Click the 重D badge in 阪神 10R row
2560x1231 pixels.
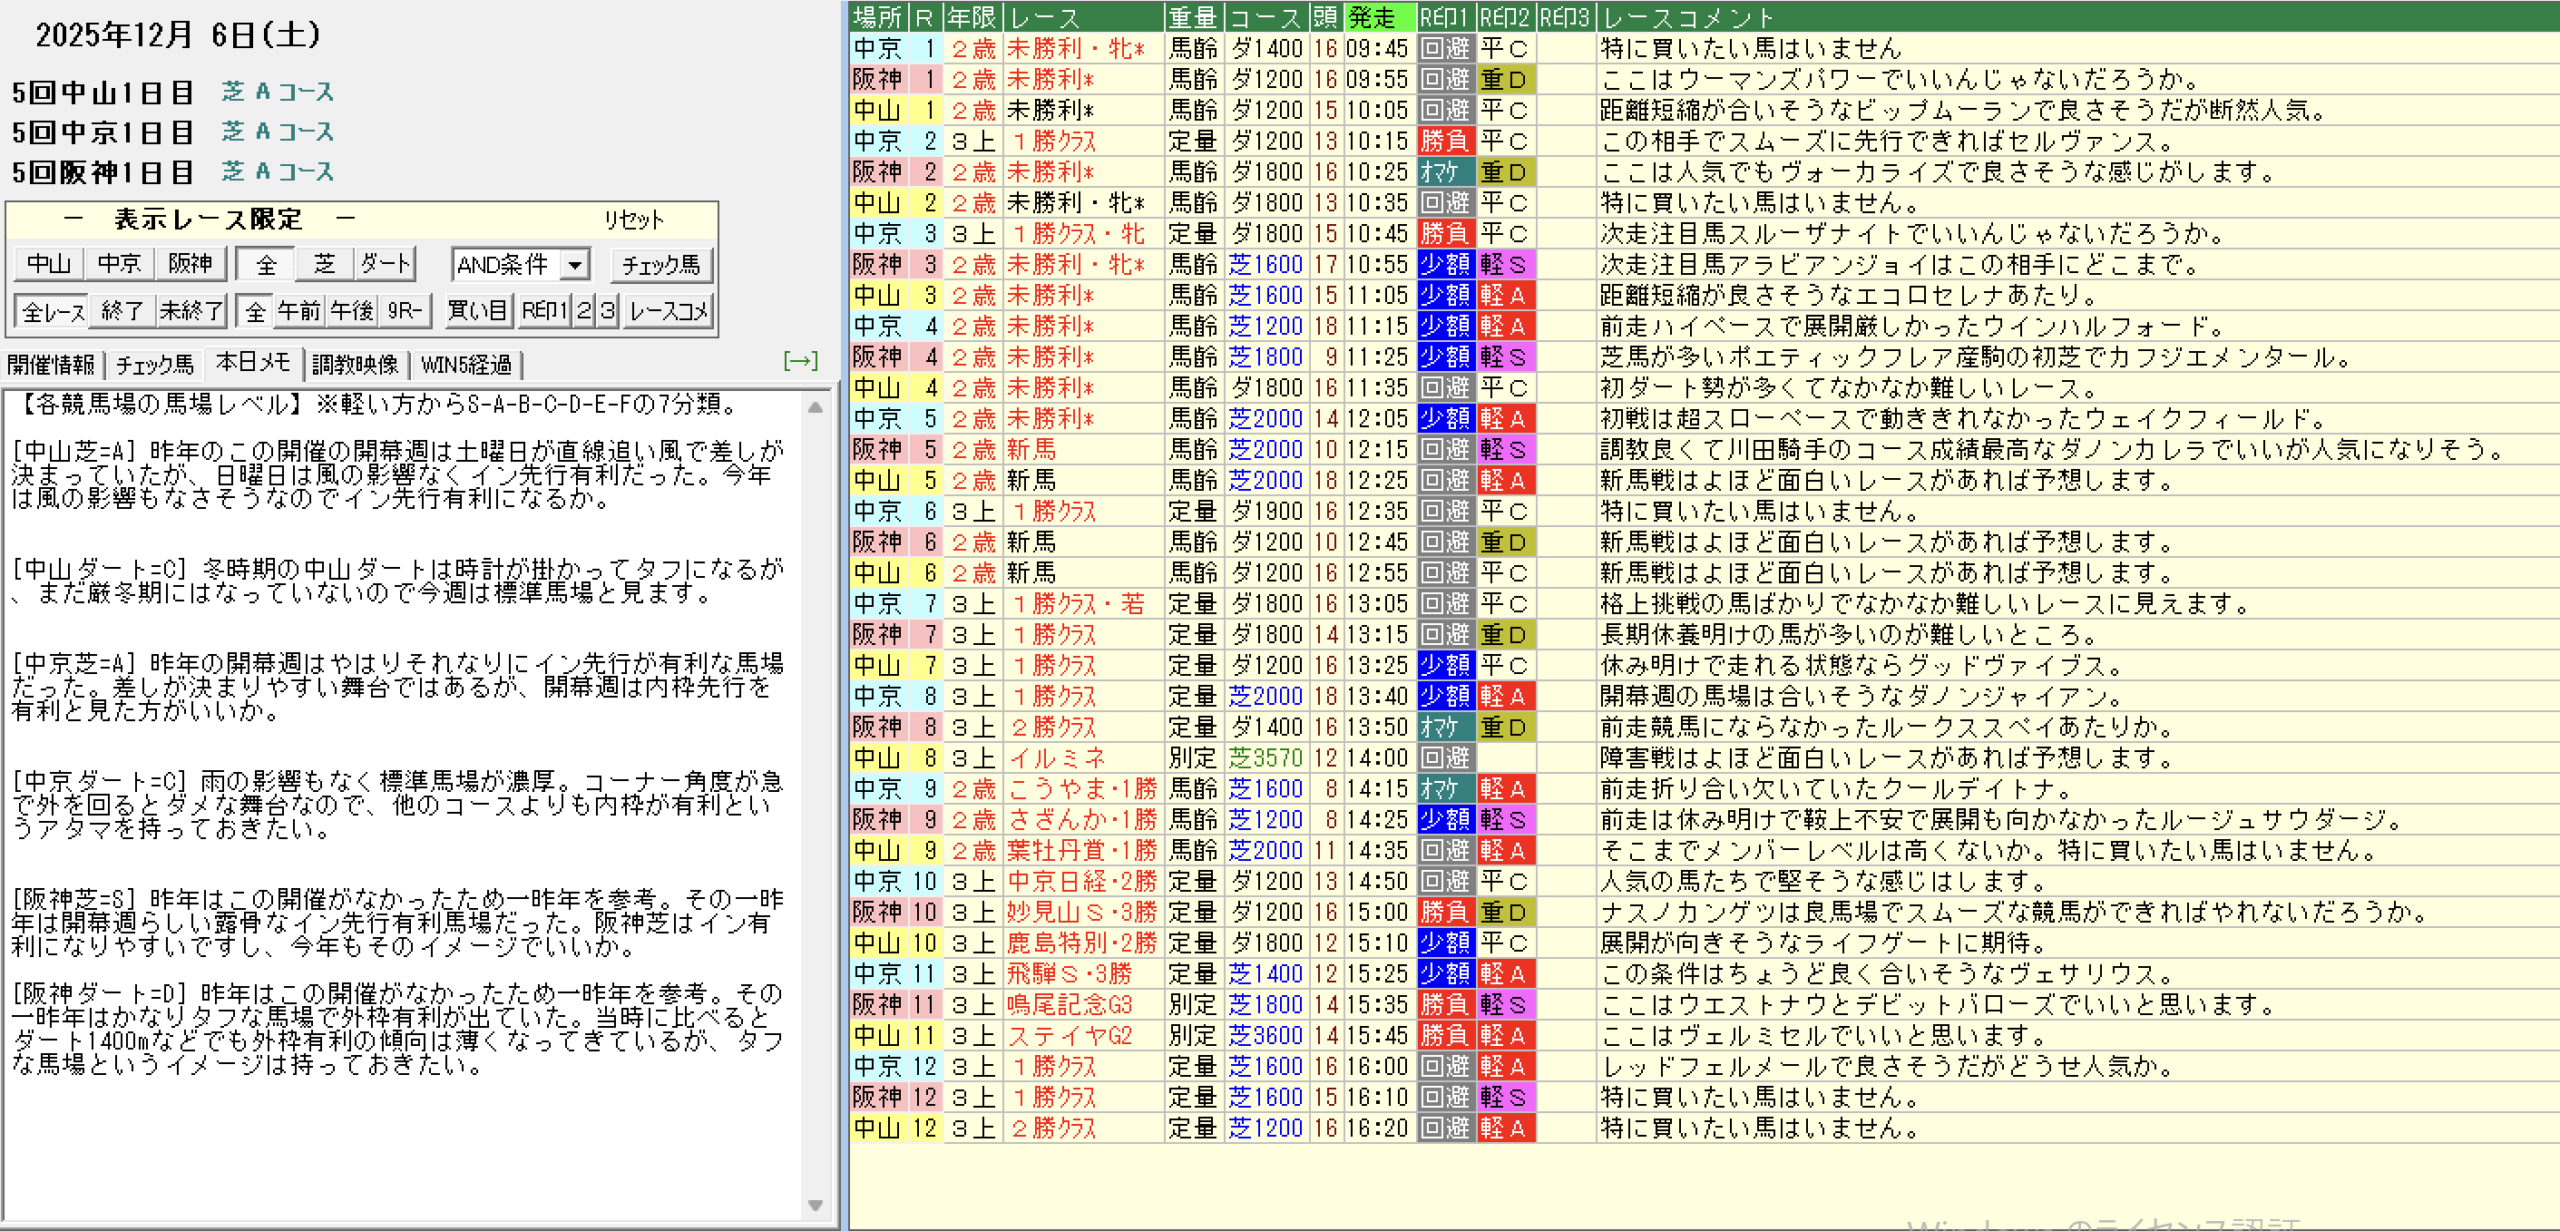(x=1505, y=912)
